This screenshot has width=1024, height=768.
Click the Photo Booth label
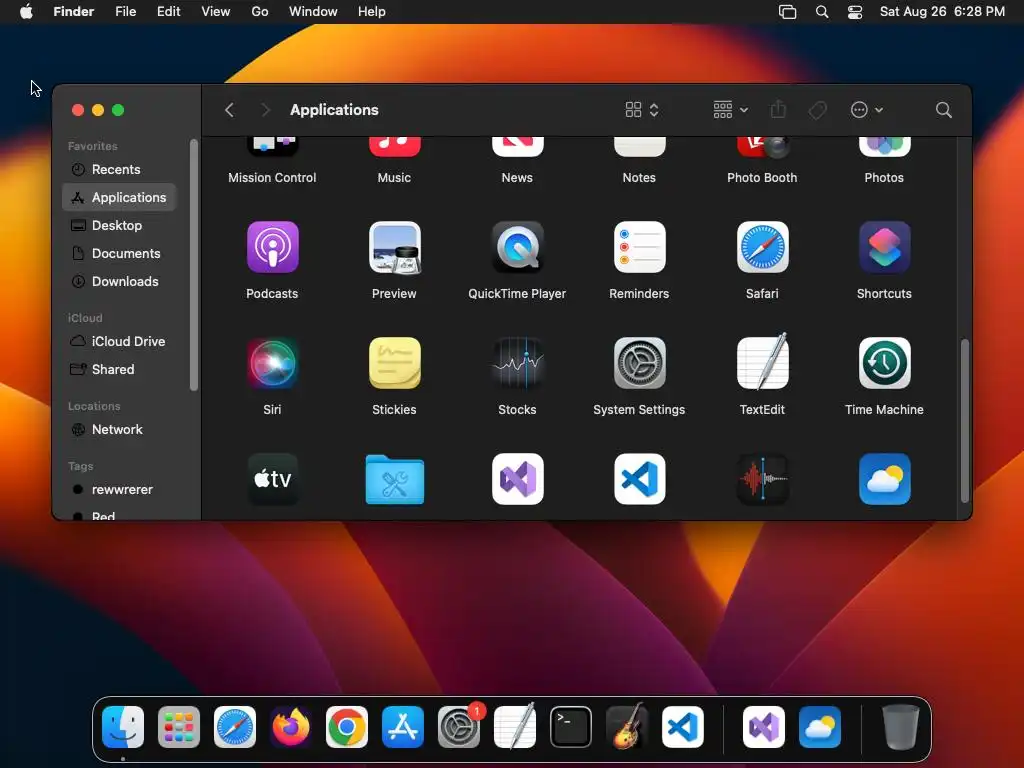(x=762, y=178)
